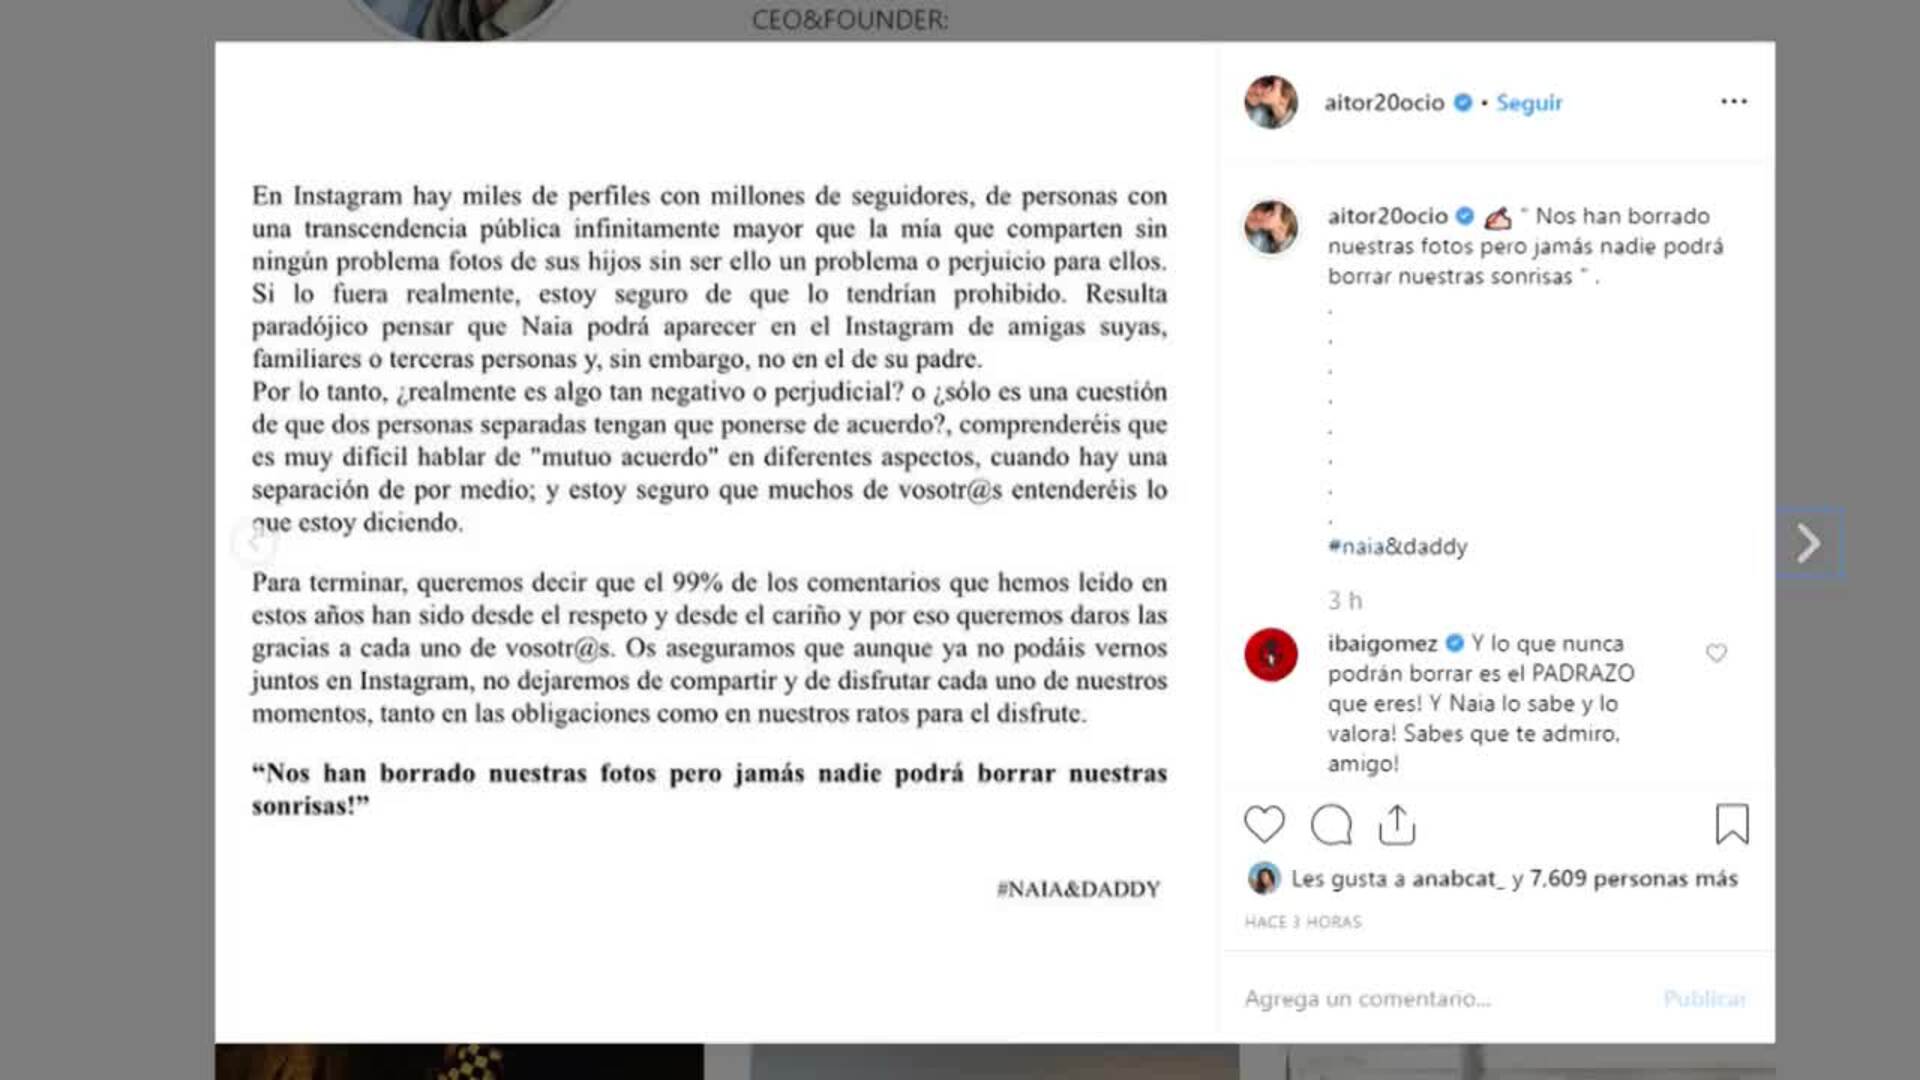Go to the next post with right chevron

point(1808,543)
